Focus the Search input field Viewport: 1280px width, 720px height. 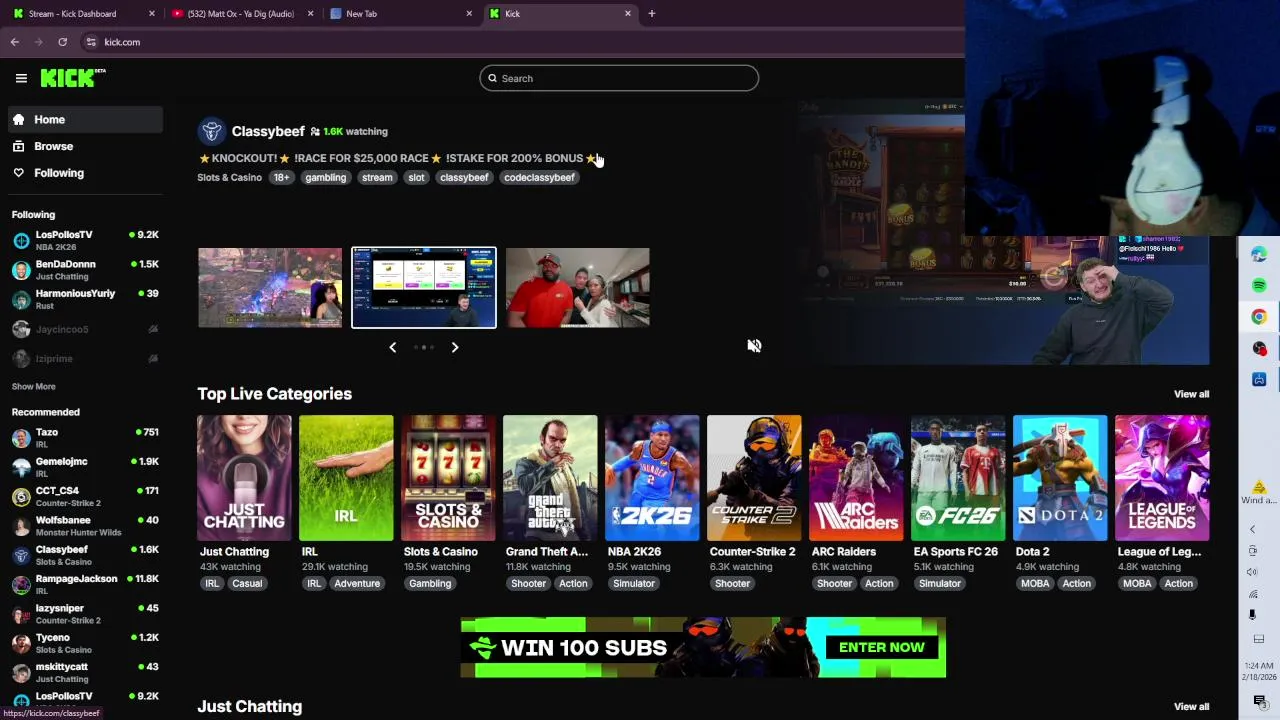(x=619, y=78)
